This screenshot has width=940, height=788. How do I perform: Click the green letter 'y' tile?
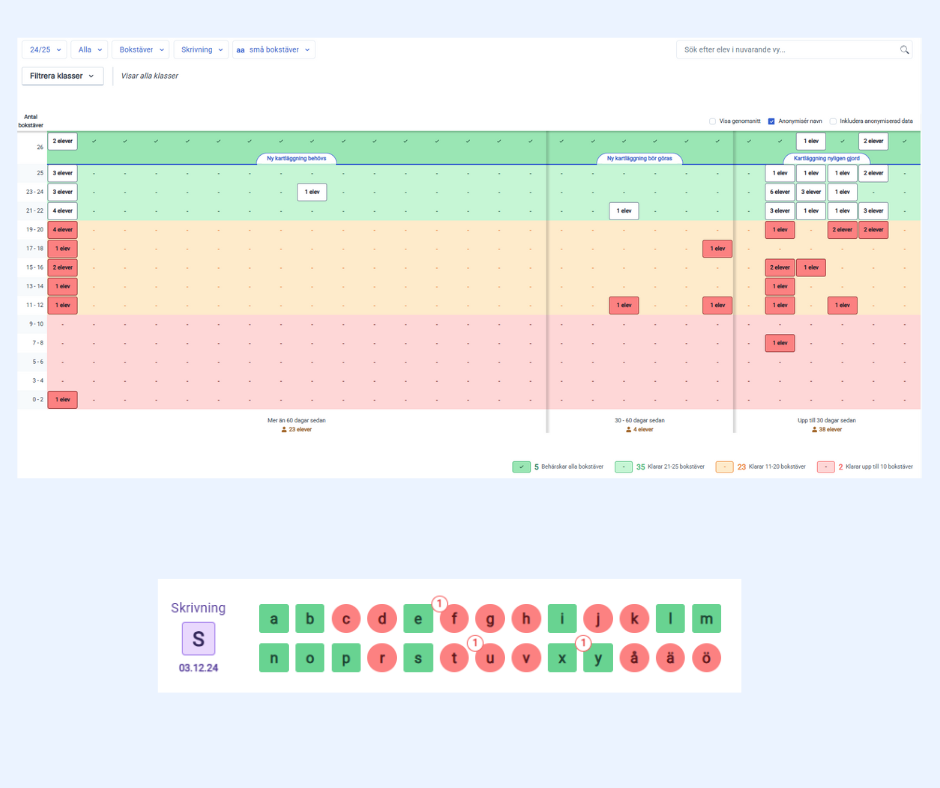point(598,658)
